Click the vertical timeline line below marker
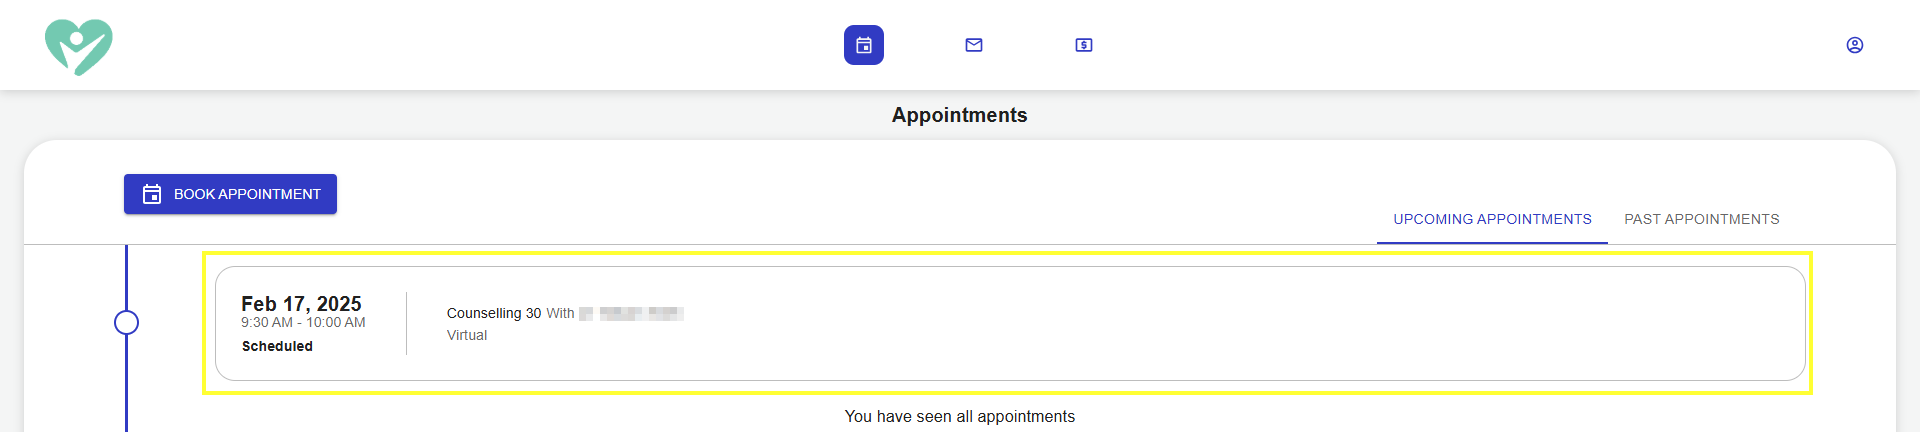1920x432 pixels. coord(126,384)
